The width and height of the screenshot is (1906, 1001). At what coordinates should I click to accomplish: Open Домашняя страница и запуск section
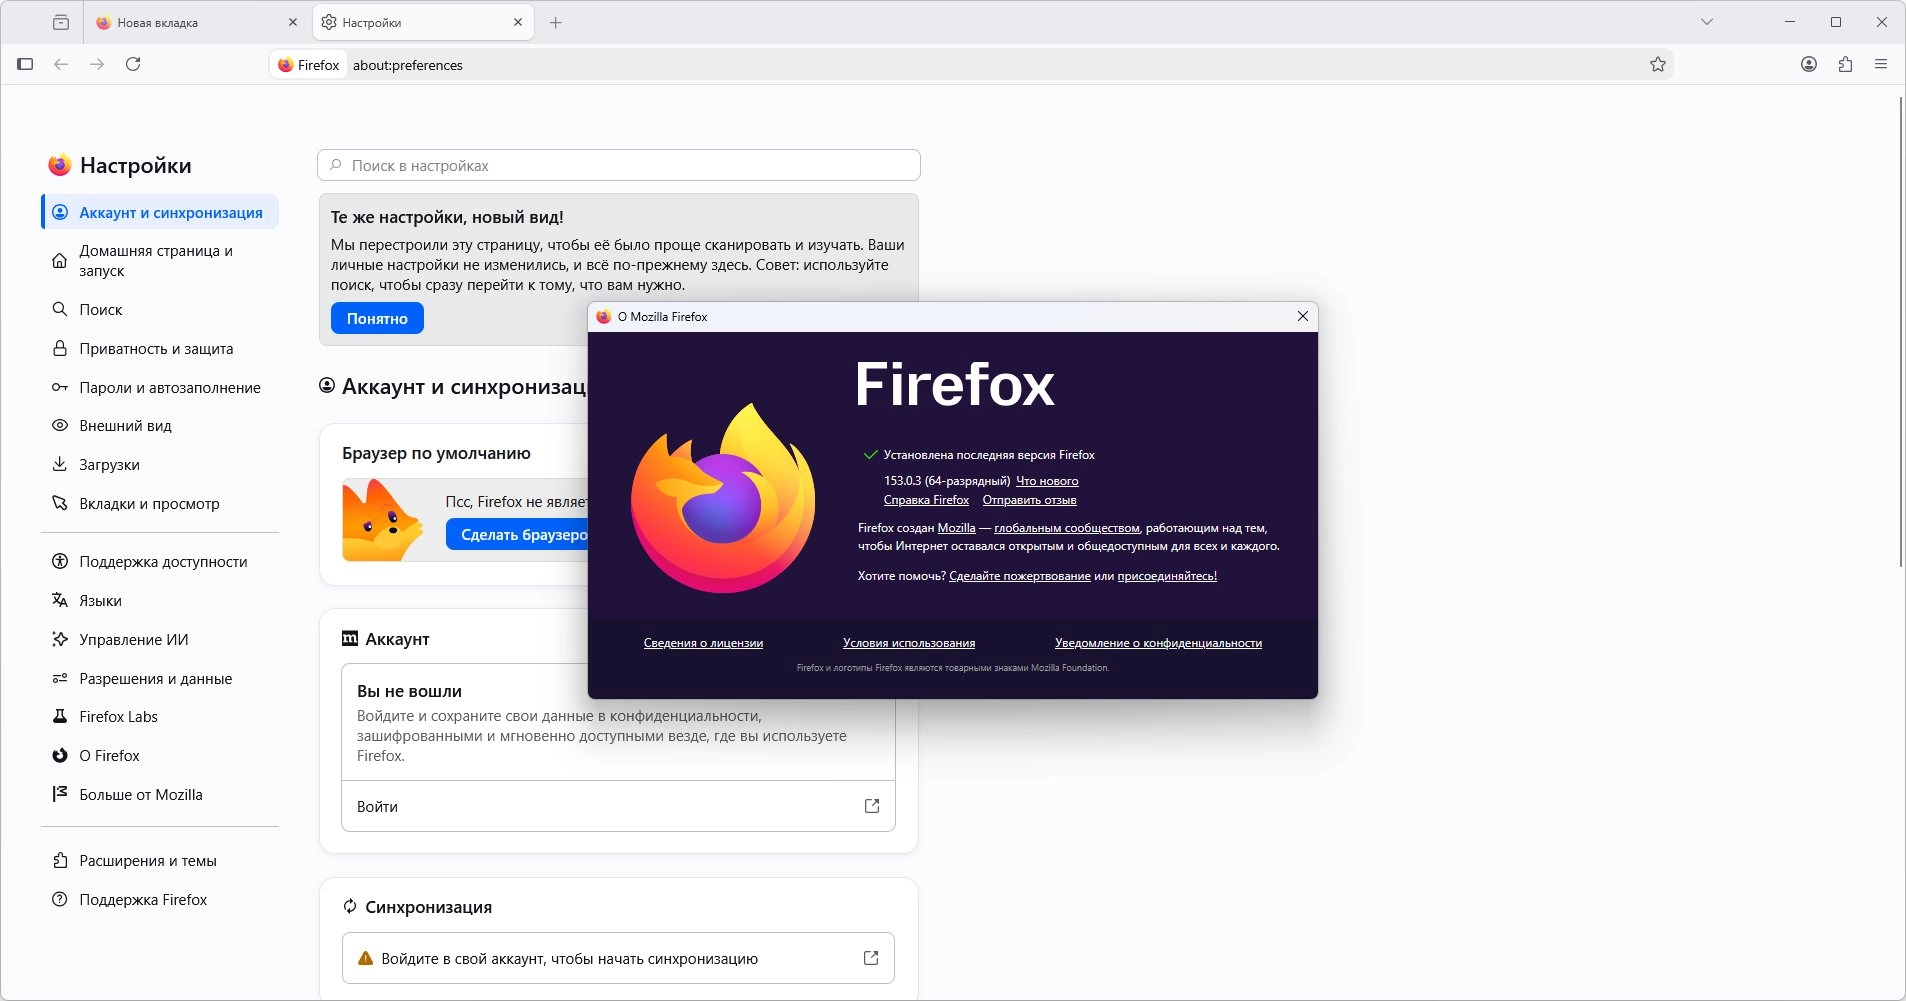(160, 261)
